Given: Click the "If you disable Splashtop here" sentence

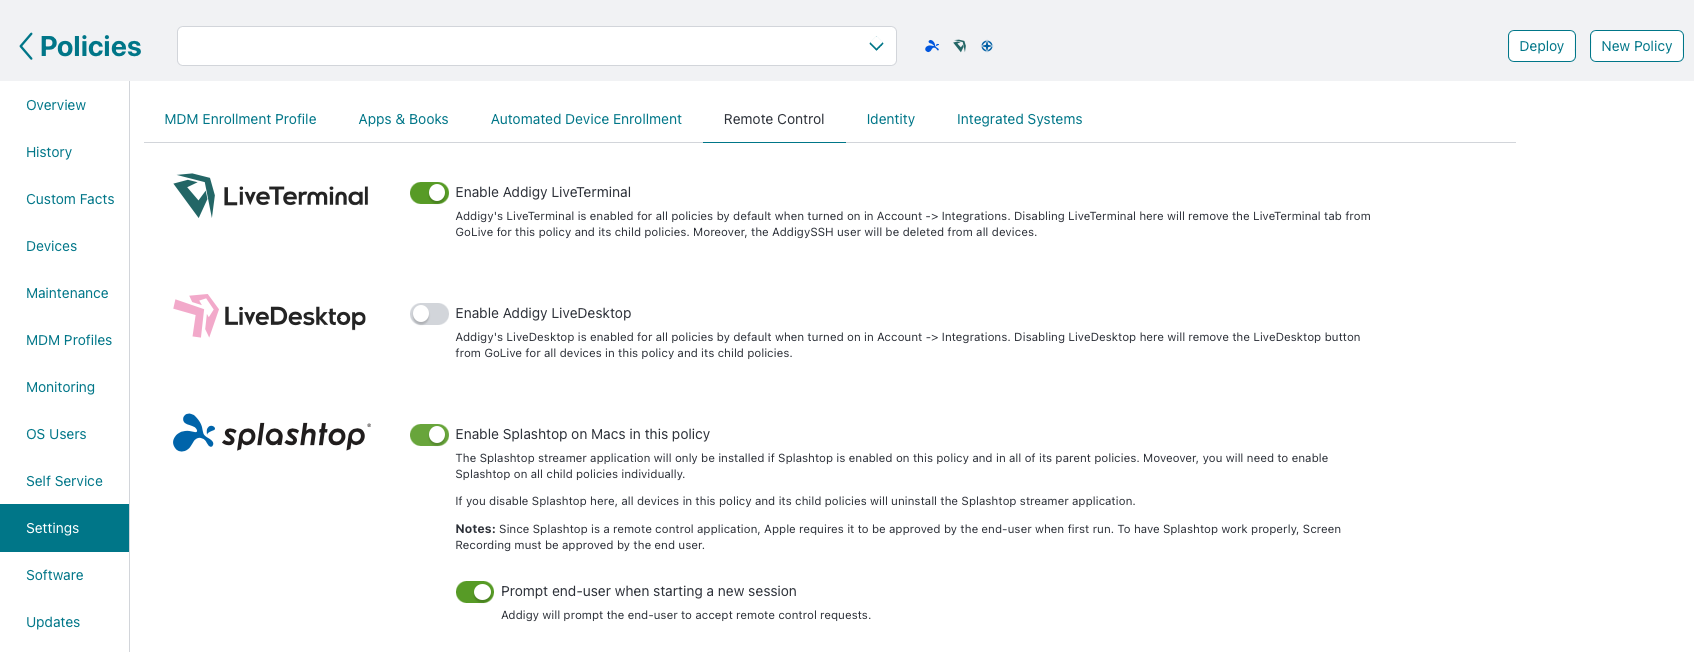Looking at the screenshot, I should [x=795, y=501].
